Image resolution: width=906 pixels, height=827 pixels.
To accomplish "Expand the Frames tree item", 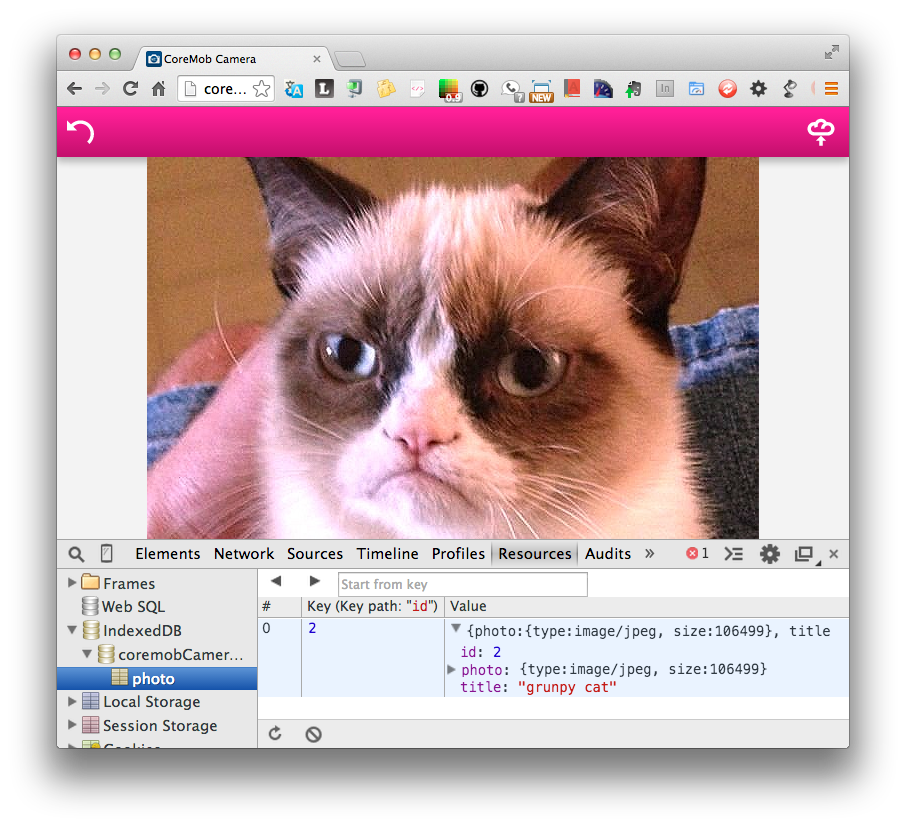I will coord(72,583).
